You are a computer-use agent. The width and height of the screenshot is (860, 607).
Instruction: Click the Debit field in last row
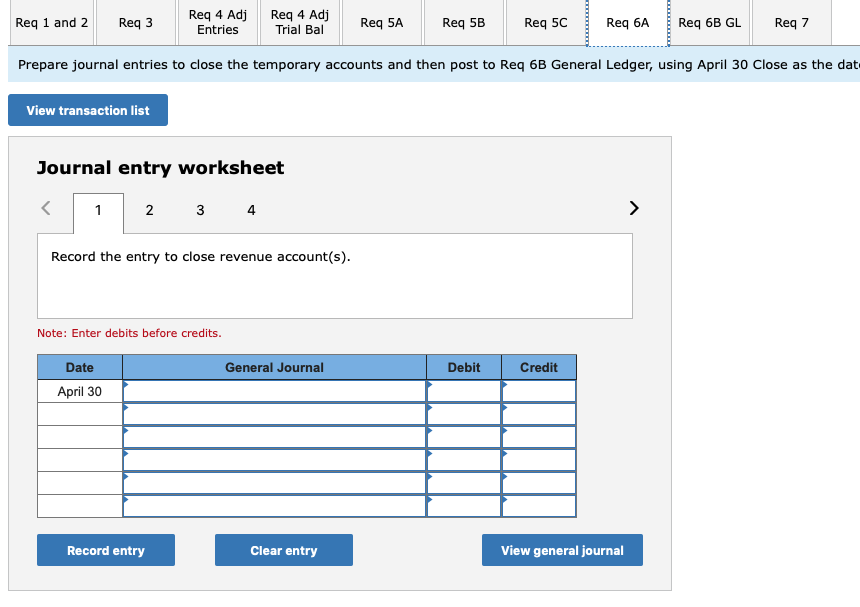(x=464, y=506)
